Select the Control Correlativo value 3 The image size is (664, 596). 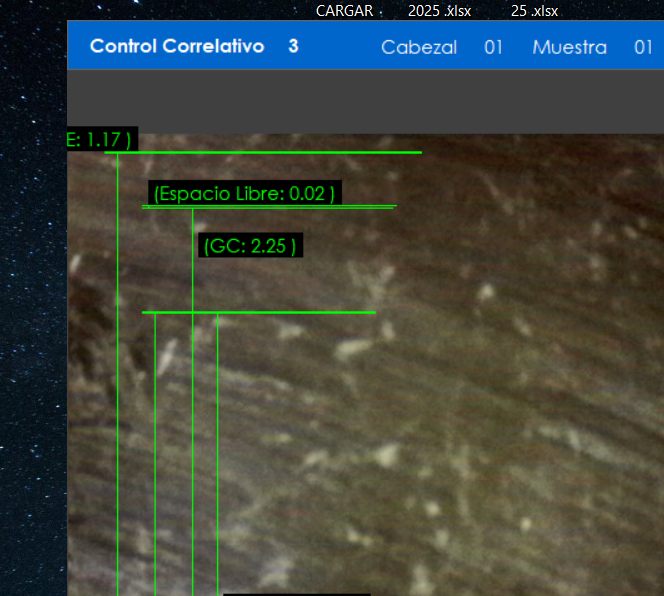pyautogui.click(x=293, y=47)
